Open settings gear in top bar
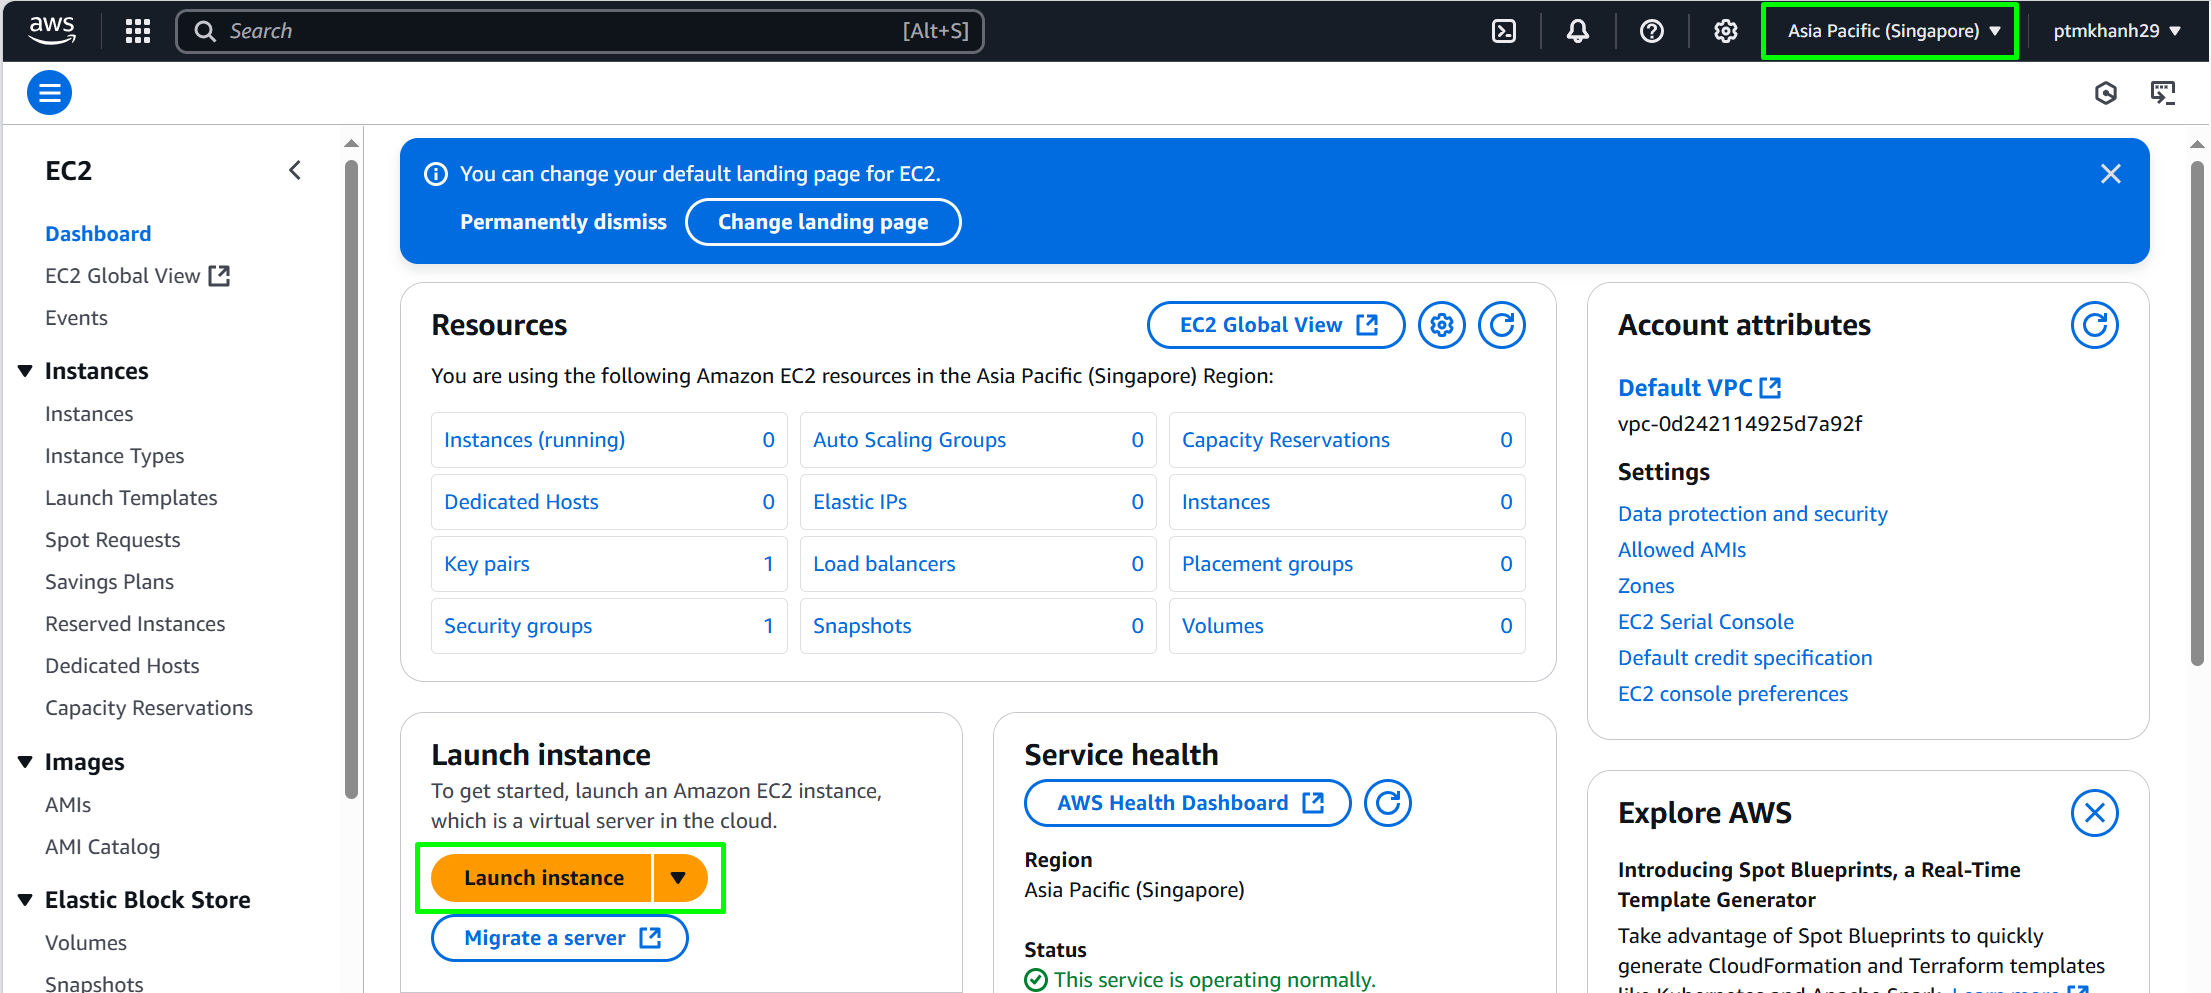This screenshot has height=993, width=2211. pyautogui.click(x=1726, y=31)
